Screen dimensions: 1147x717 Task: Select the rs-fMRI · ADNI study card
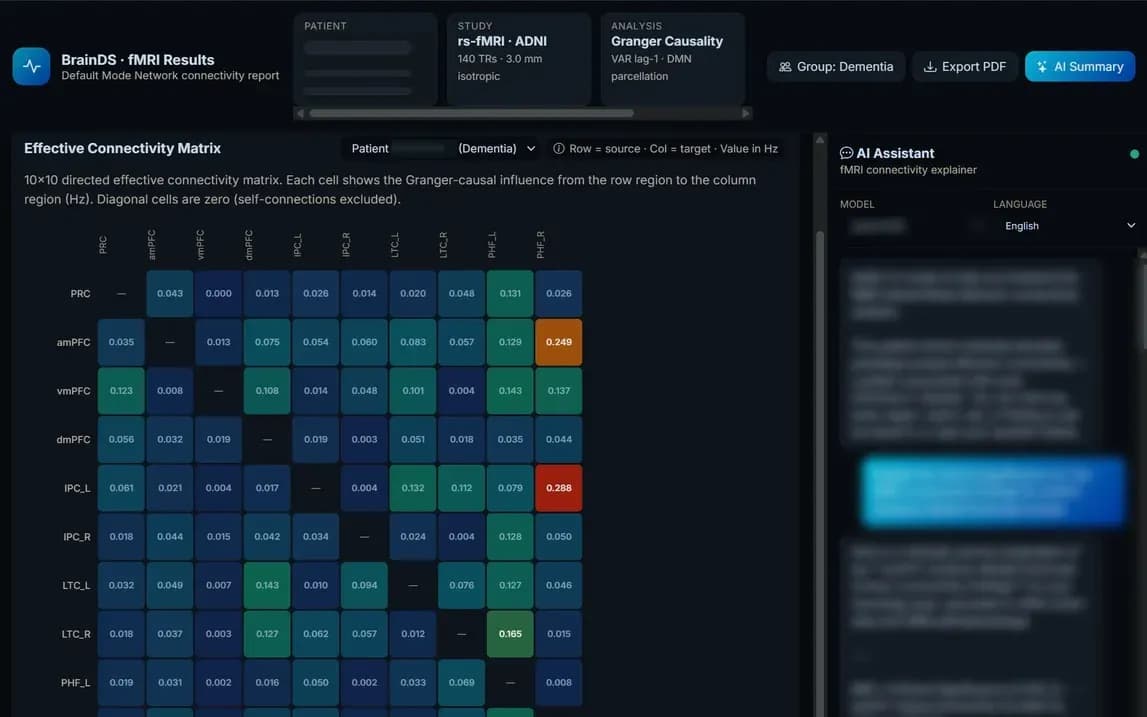[x=519, y=59]
